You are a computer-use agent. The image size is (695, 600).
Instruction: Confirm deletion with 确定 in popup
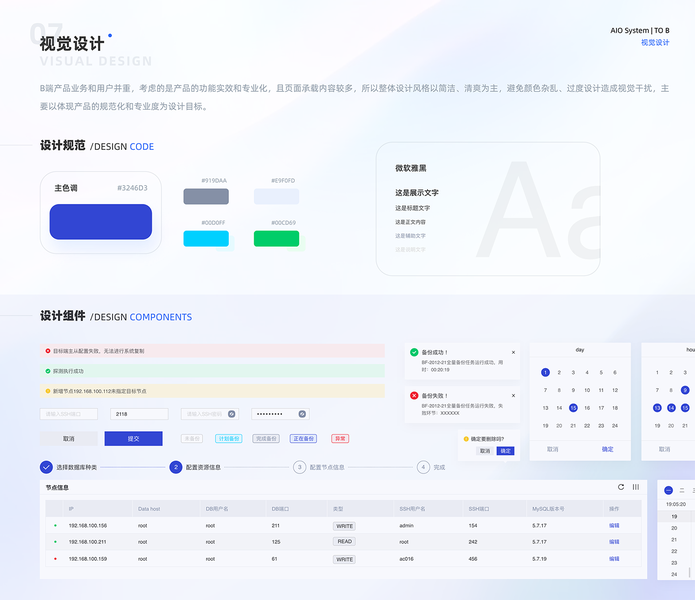point(506,451)
